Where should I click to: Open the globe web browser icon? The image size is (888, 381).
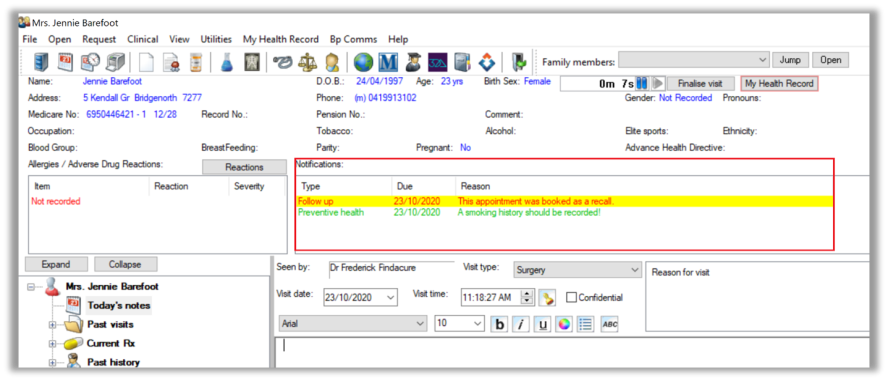click(363, 62)
